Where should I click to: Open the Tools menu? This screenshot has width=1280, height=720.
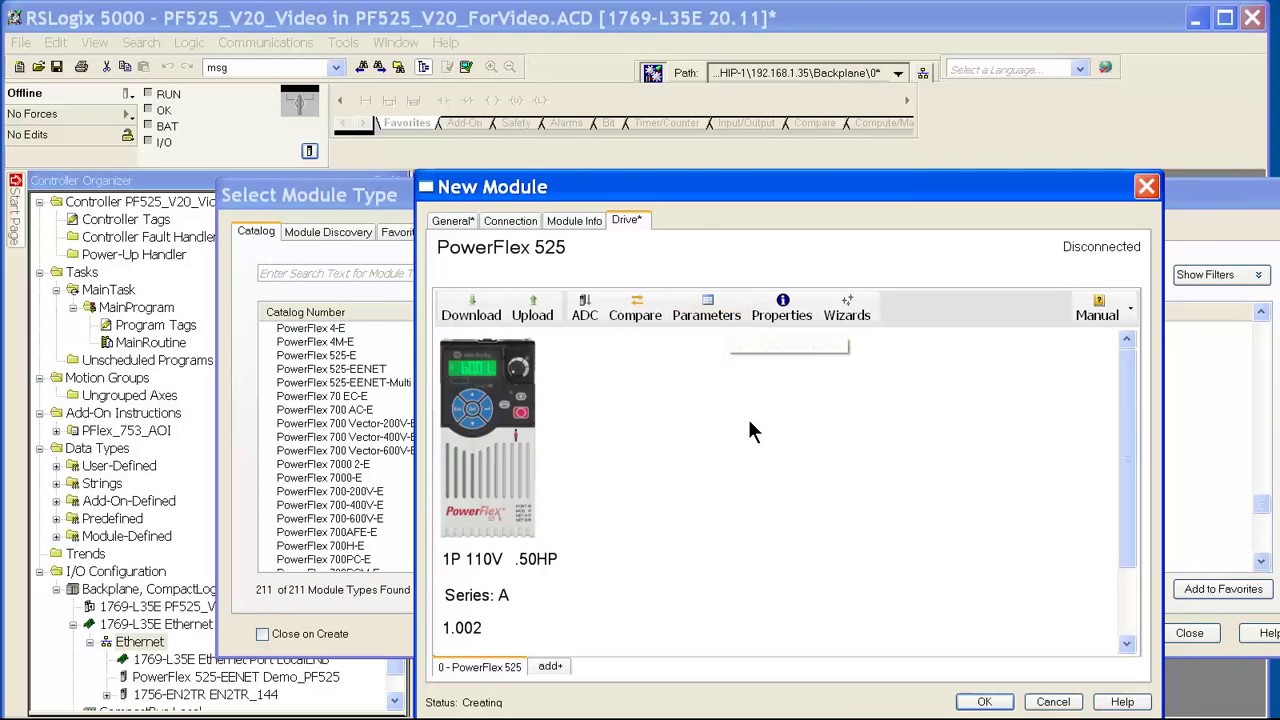[x=343, y=43]
